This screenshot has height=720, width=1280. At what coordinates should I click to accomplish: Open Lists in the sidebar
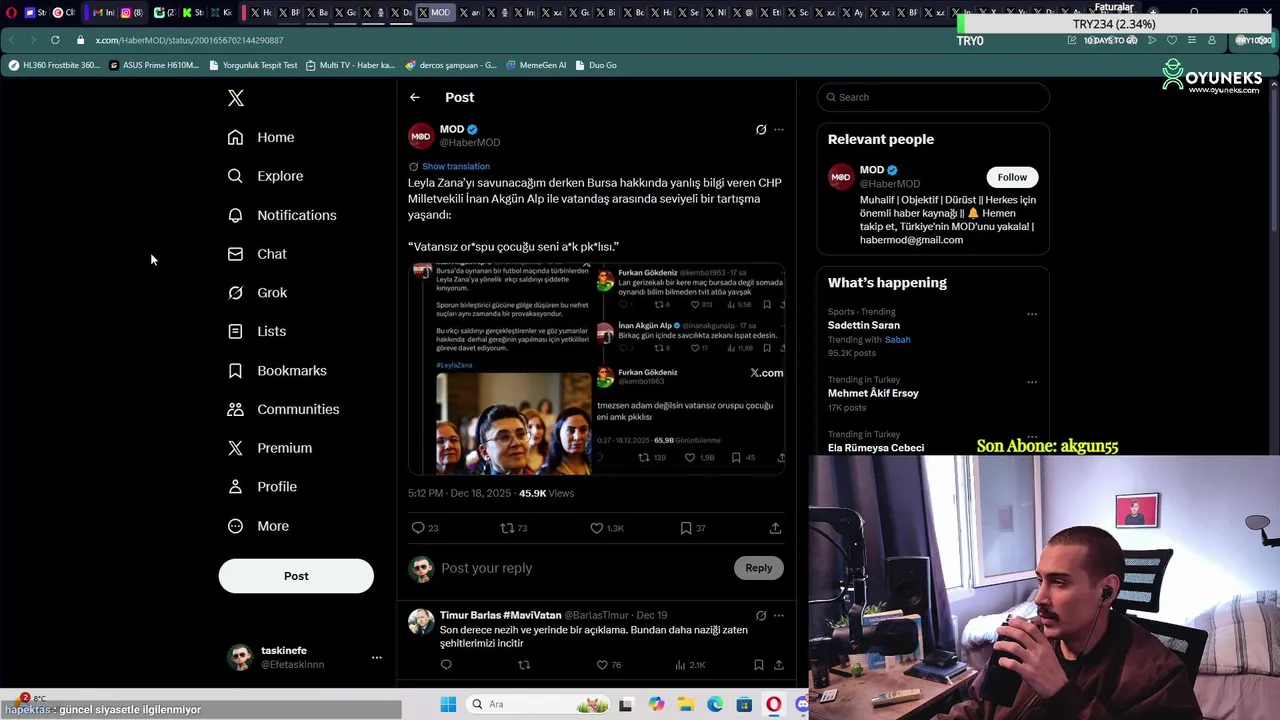tap(257, 331)
